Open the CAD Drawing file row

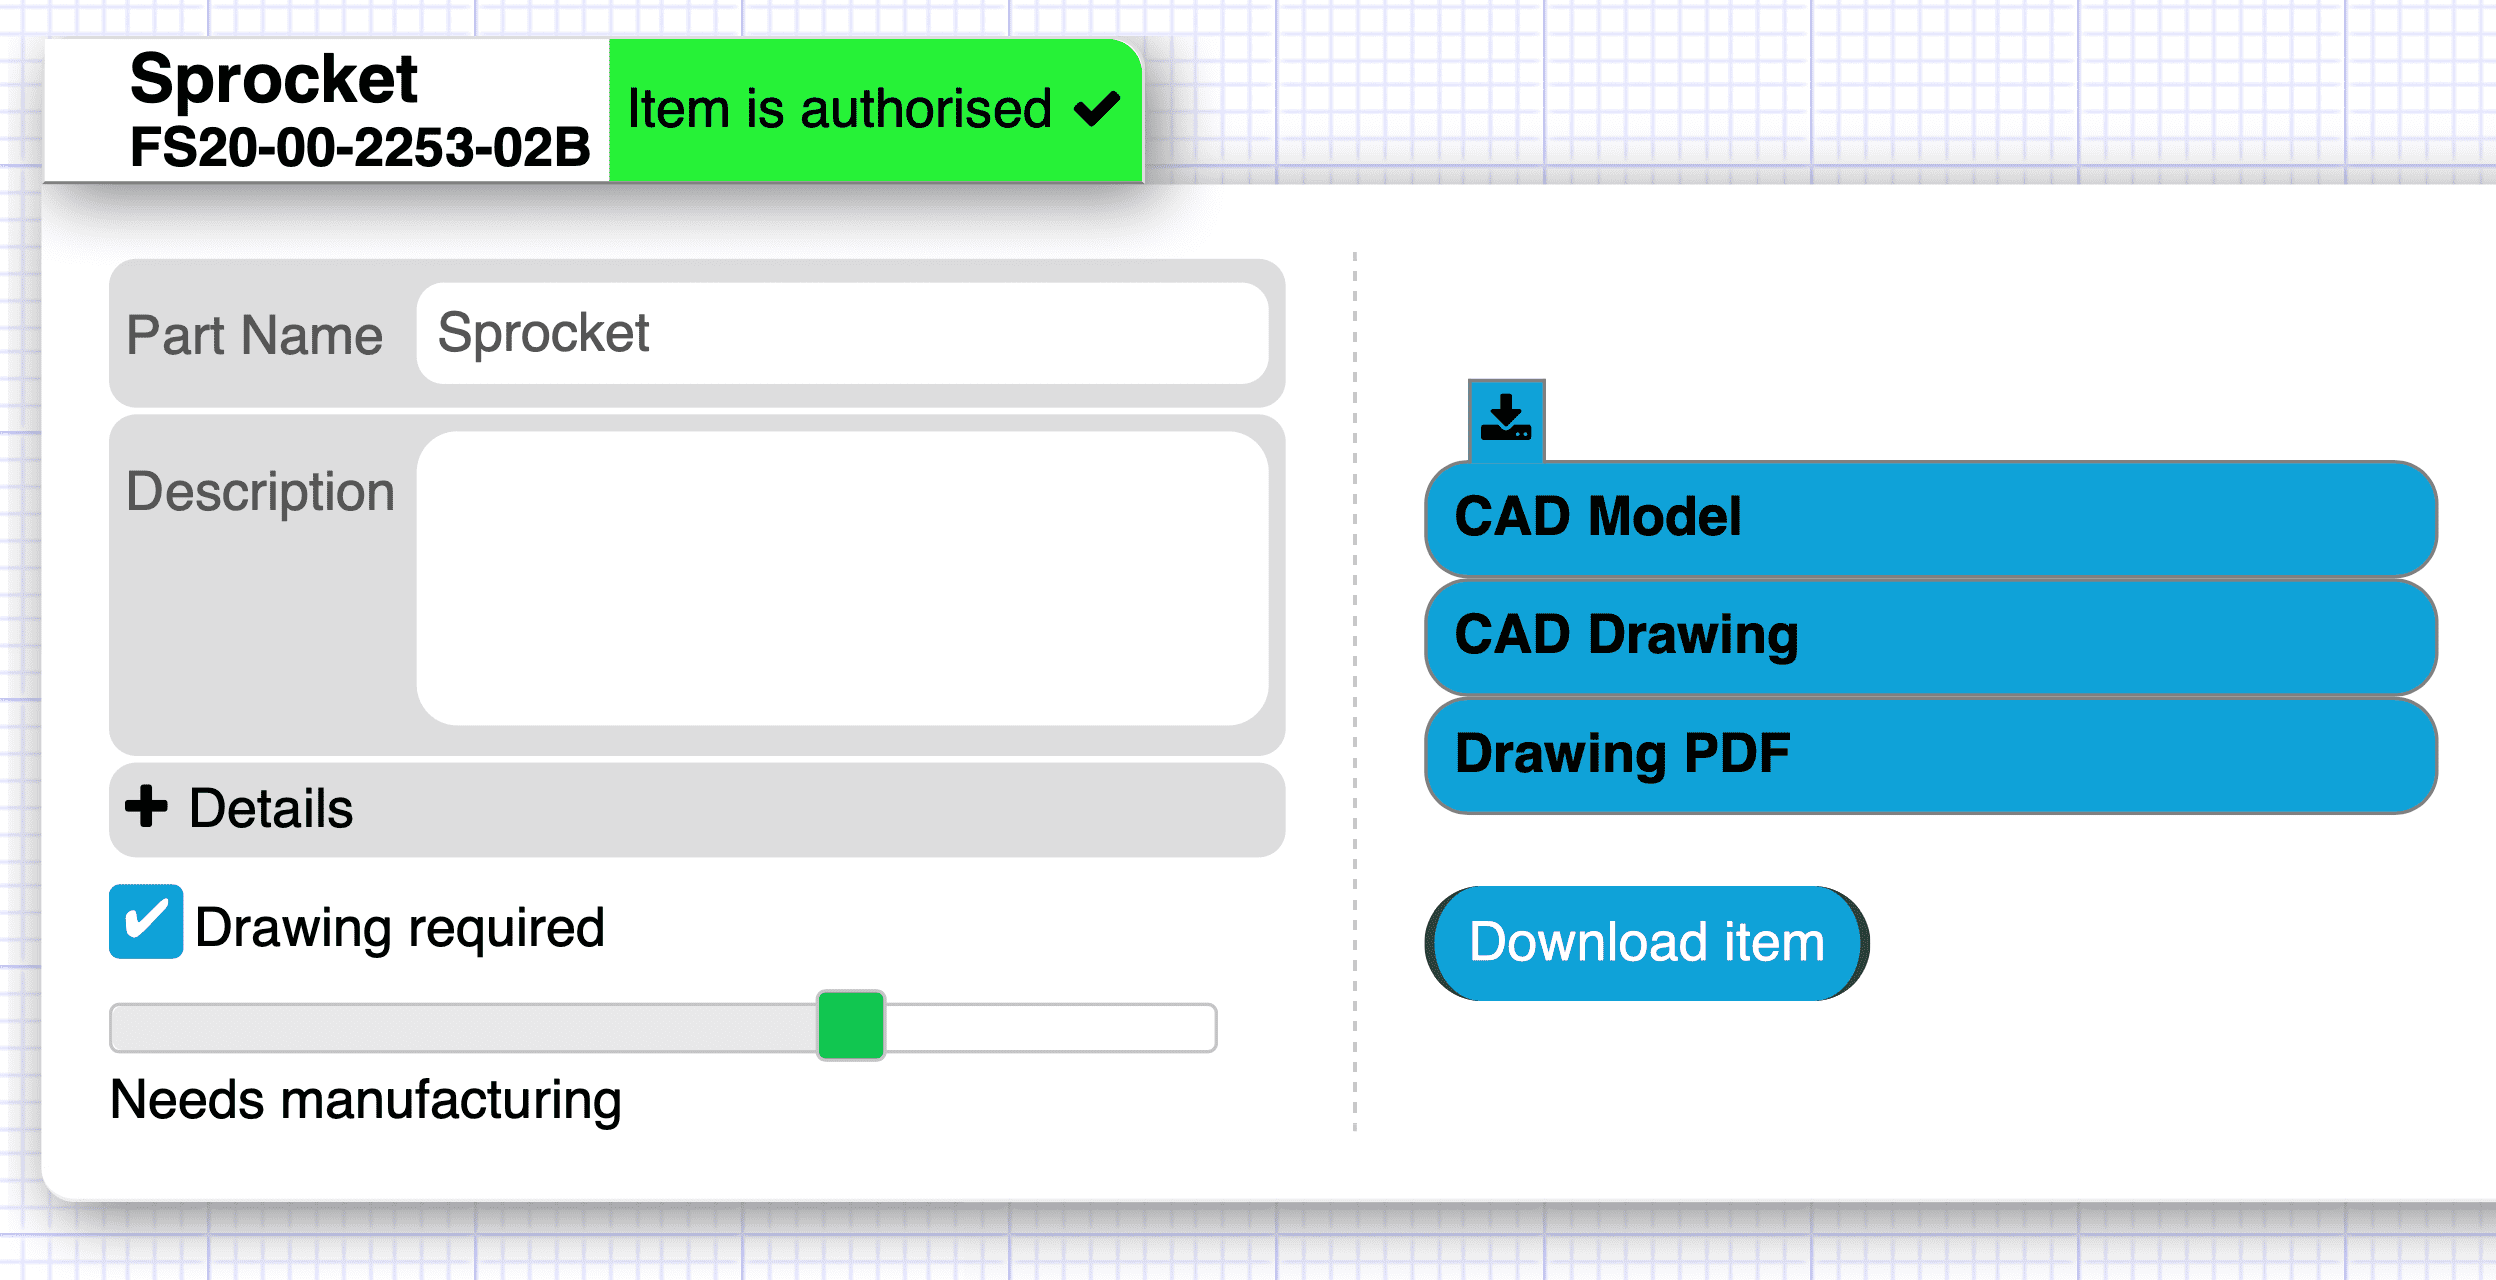click(1931, 637)
